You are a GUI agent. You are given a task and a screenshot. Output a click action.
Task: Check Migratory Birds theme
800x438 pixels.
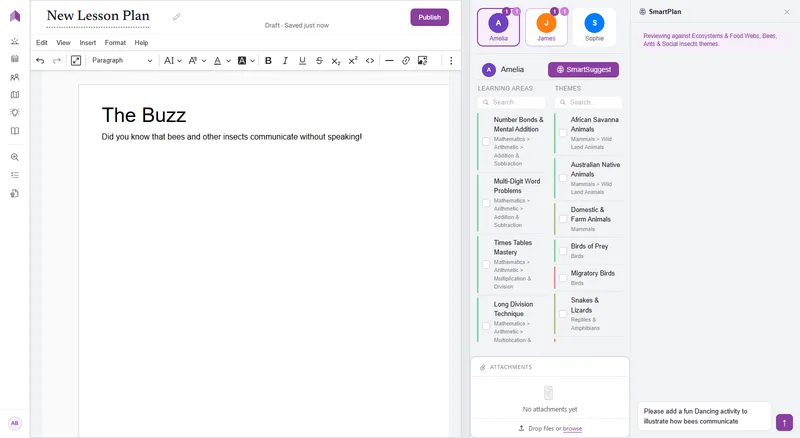[563, 278]
